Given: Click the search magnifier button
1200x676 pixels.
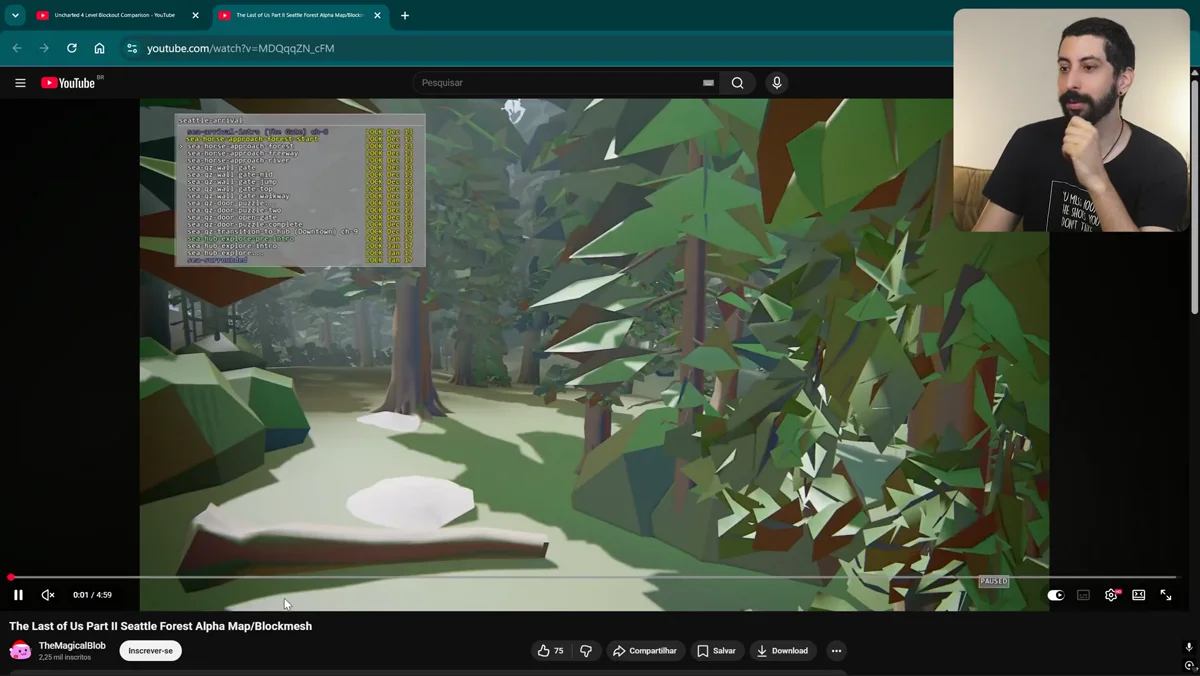Looking at the screenshot, I should click(x=737, y=83).
